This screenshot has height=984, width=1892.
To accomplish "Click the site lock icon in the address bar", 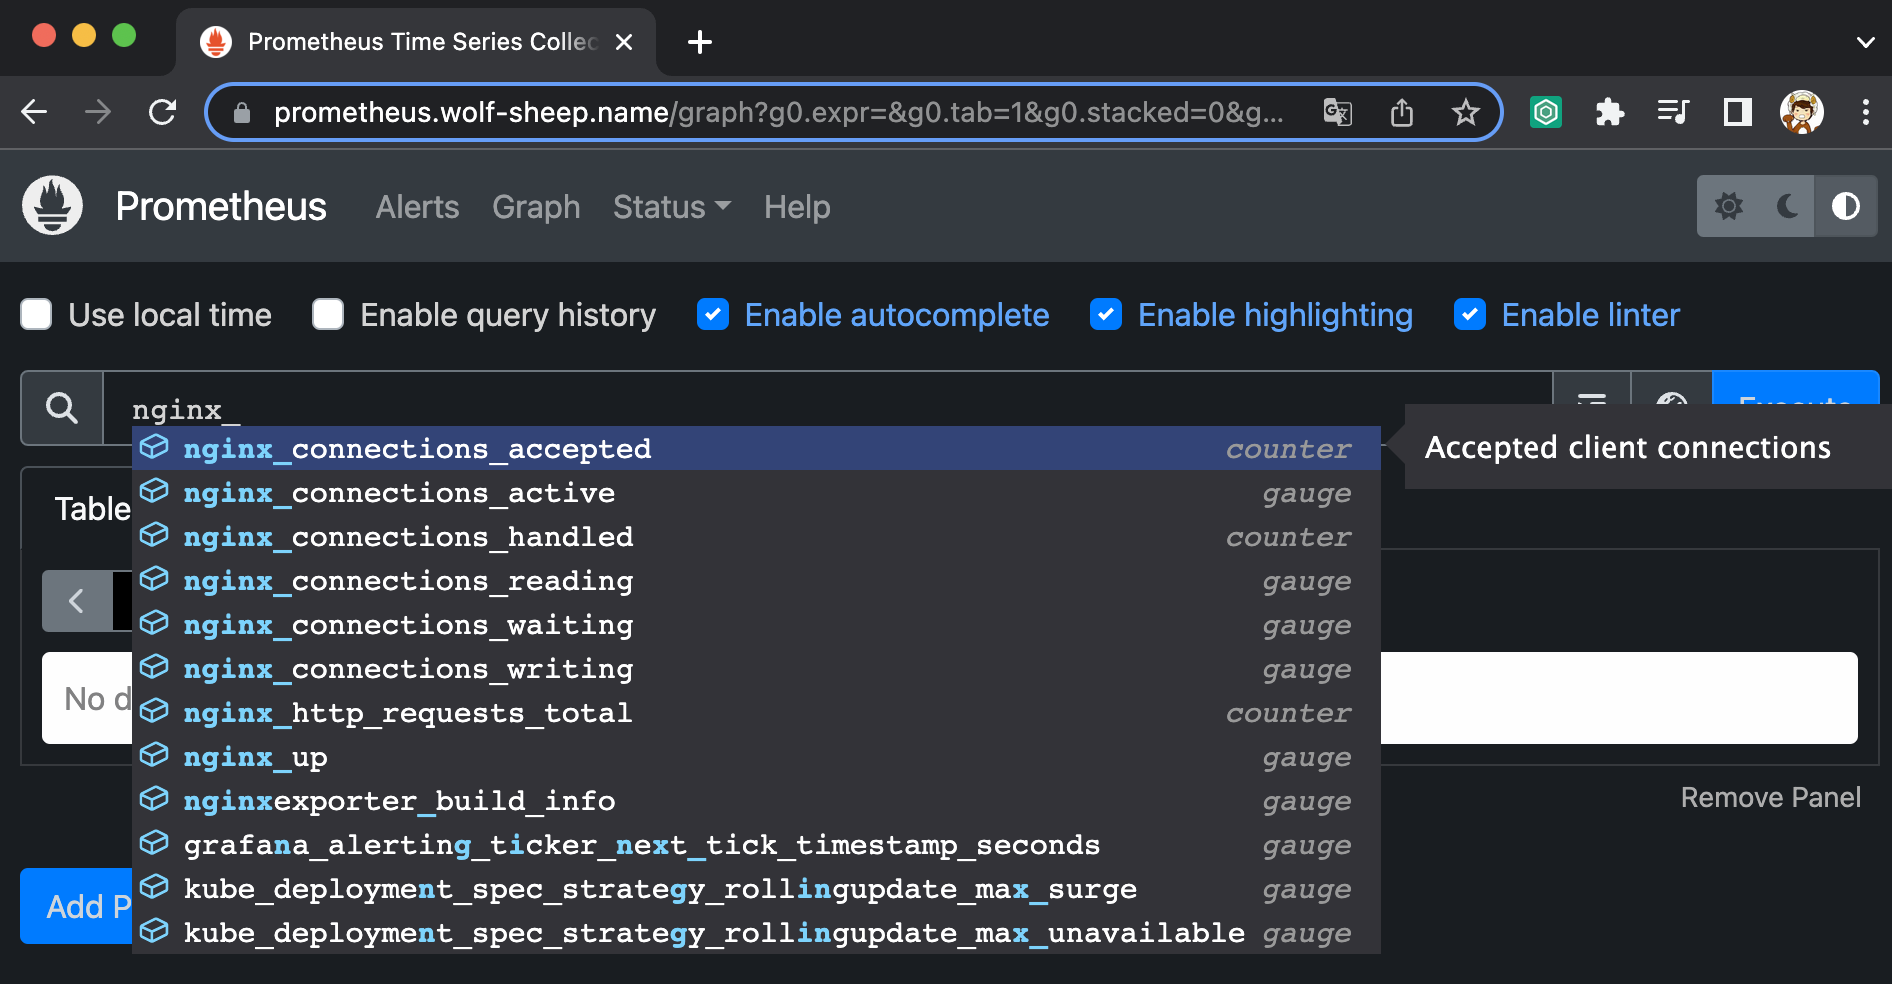I will [x=241, y=113].
